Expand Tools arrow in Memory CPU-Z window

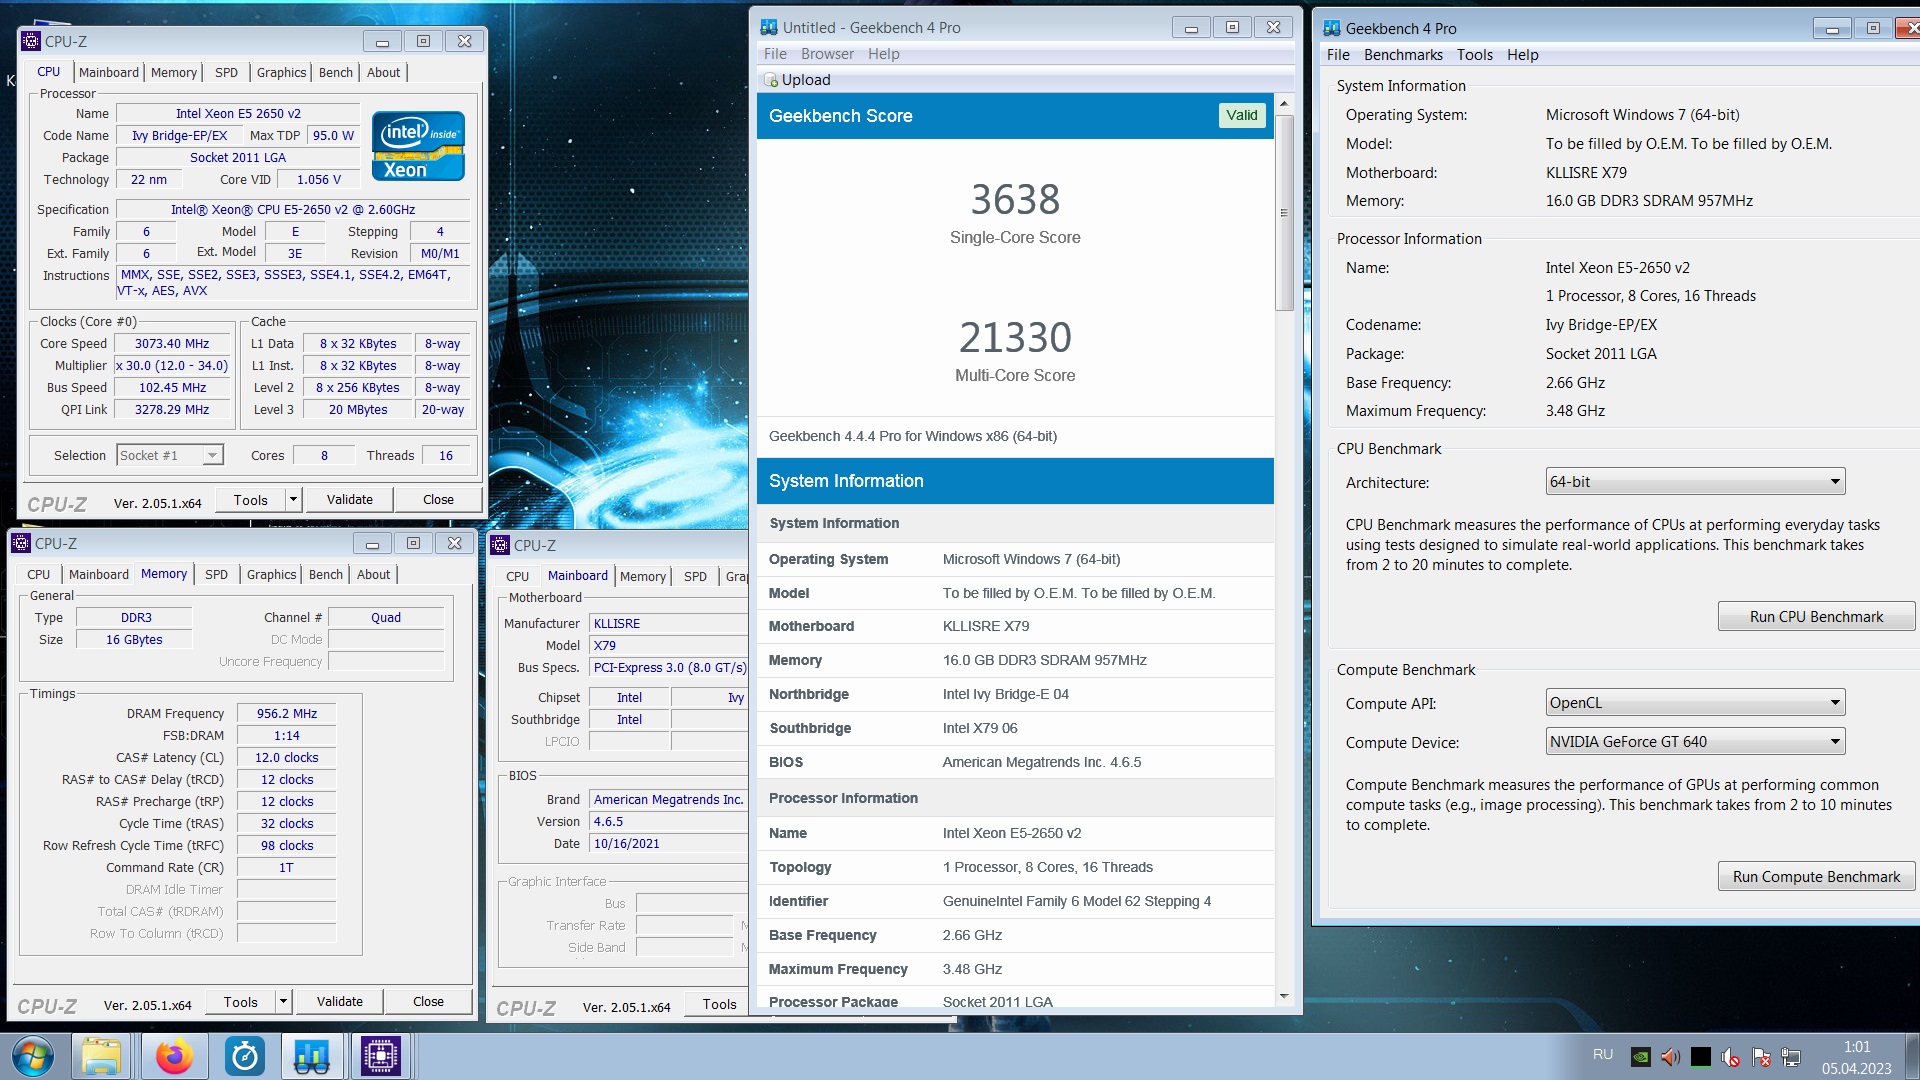[283, 1001]
